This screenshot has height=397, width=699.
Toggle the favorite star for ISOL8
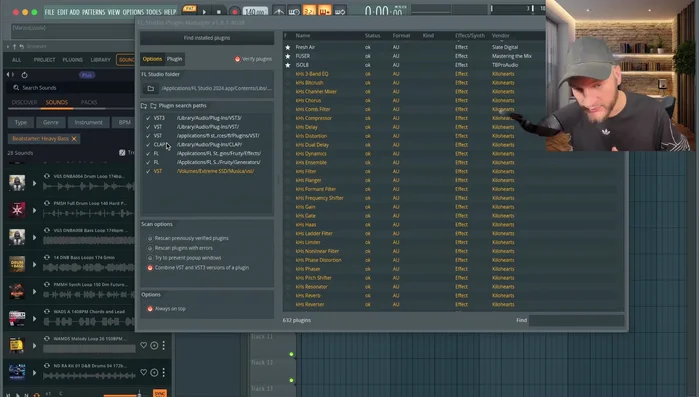click(x=288, y=65)
